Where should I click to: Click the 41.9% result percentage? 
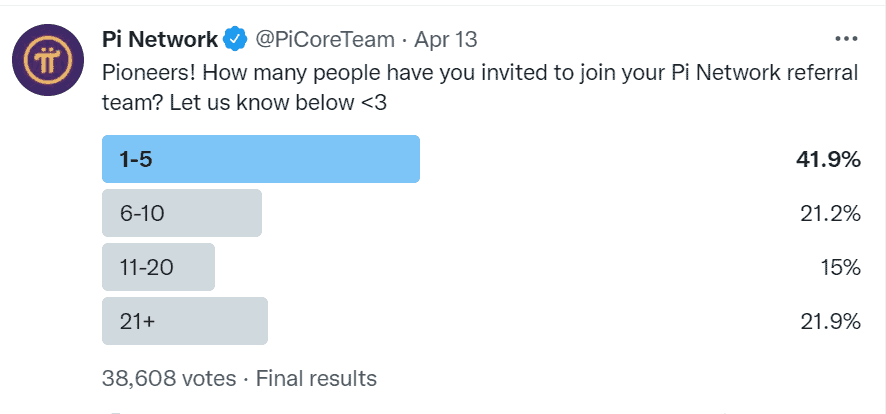tap(828, 160)
